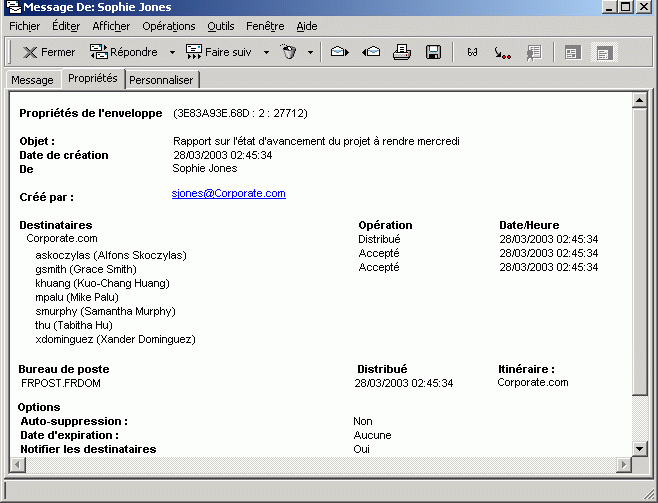This screenshot has width=658, height=503.
Task: Open the Opérations menu
Action: (x=169, y=26)
